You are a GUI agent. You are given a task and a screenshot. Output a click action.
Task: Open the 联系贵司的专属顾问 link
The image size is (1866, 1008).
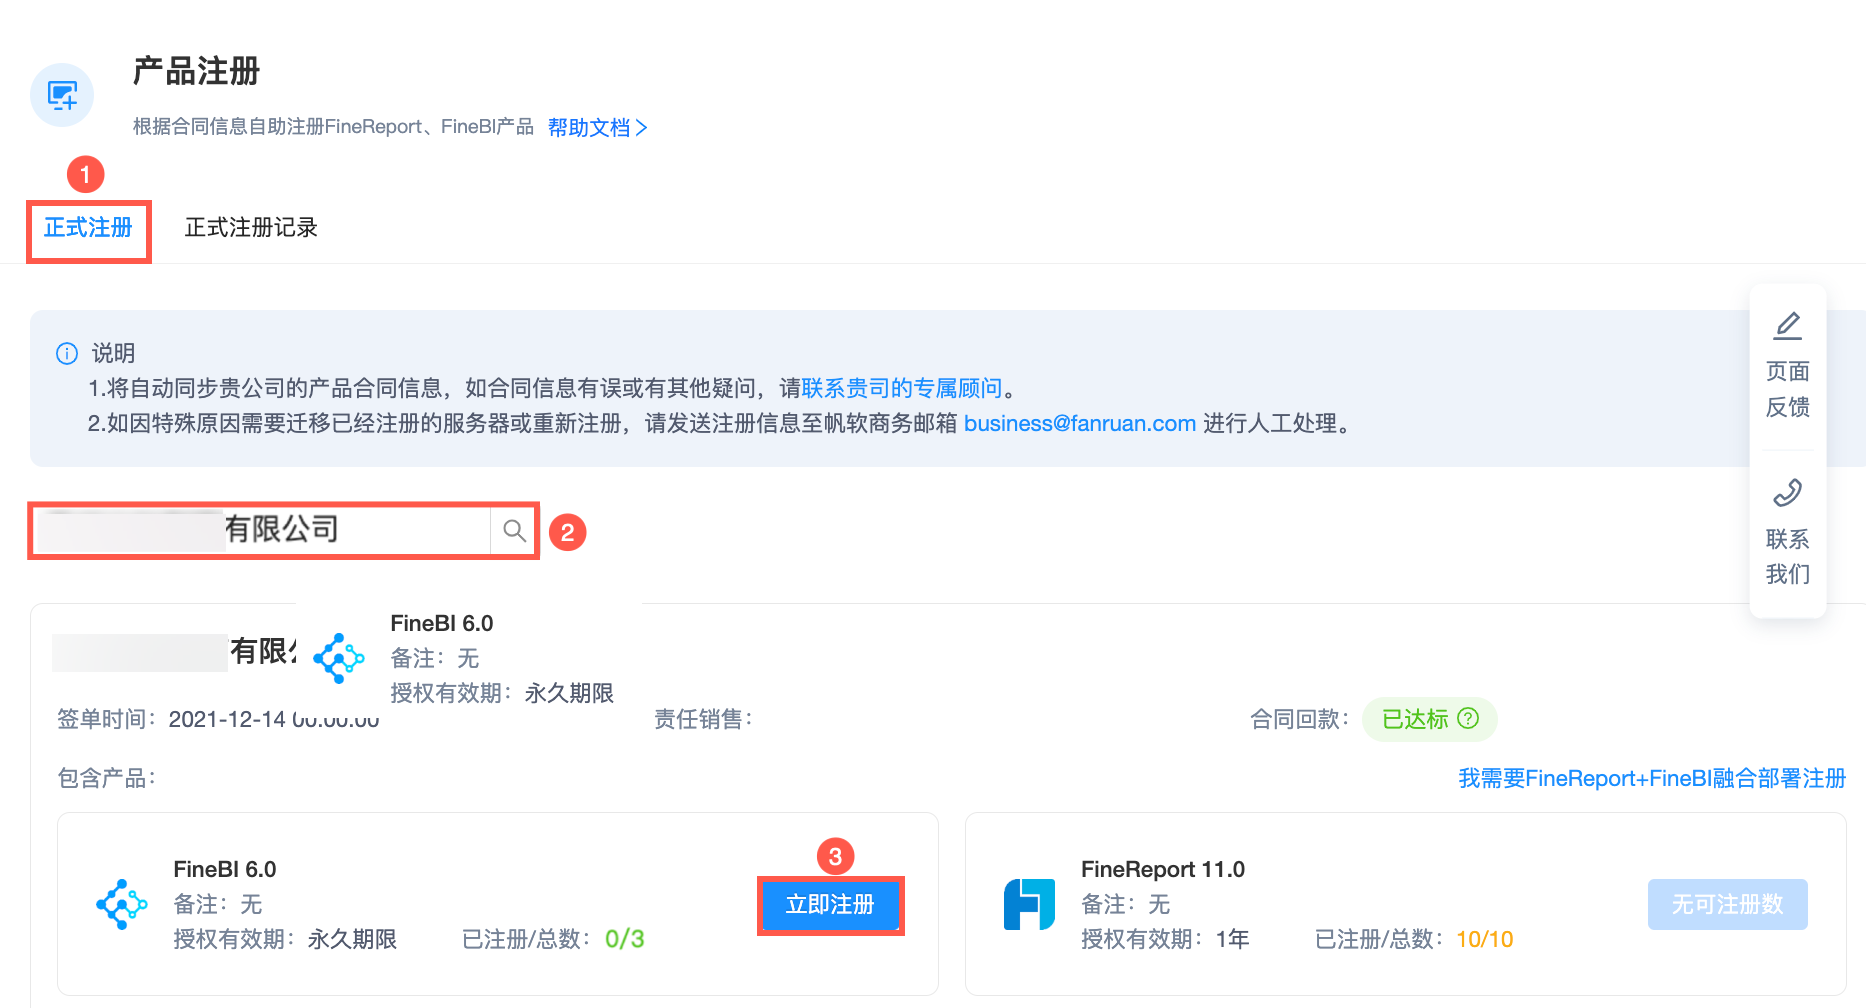pos(902,388)
